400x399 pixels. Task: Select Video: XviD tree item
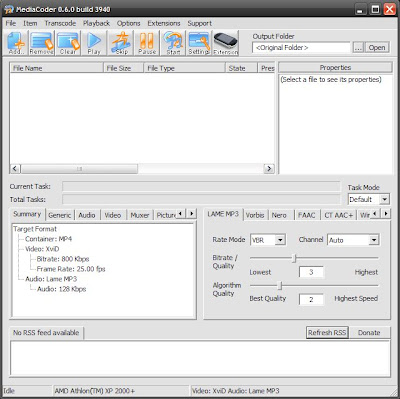coord(42,249)
